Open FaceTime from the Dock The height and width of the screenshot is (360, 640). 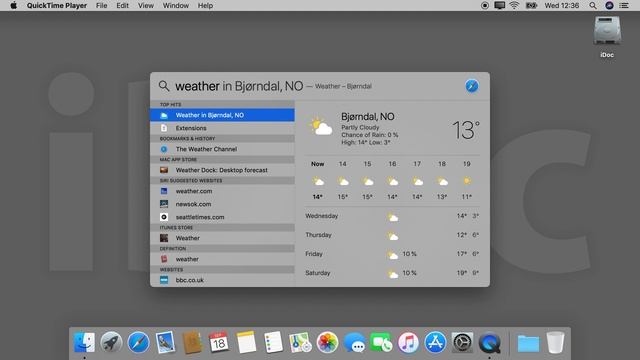[381, 342]
